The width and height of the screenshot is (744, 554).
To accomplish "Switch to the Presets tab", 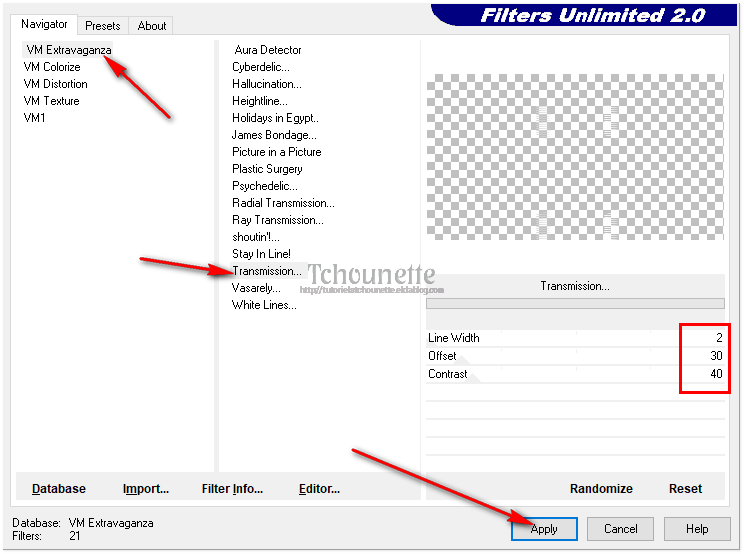I will pyautogui.click(x=102, y=26).
